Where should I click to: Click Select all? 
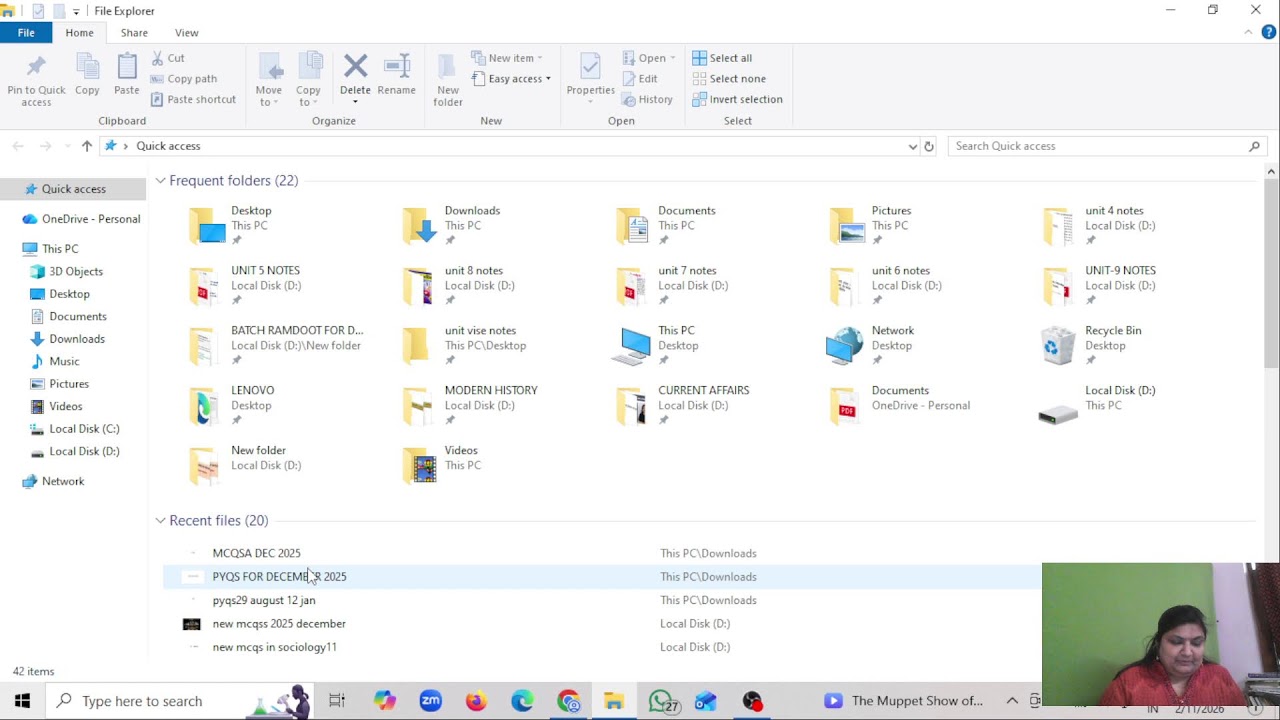tap(722, 58)
